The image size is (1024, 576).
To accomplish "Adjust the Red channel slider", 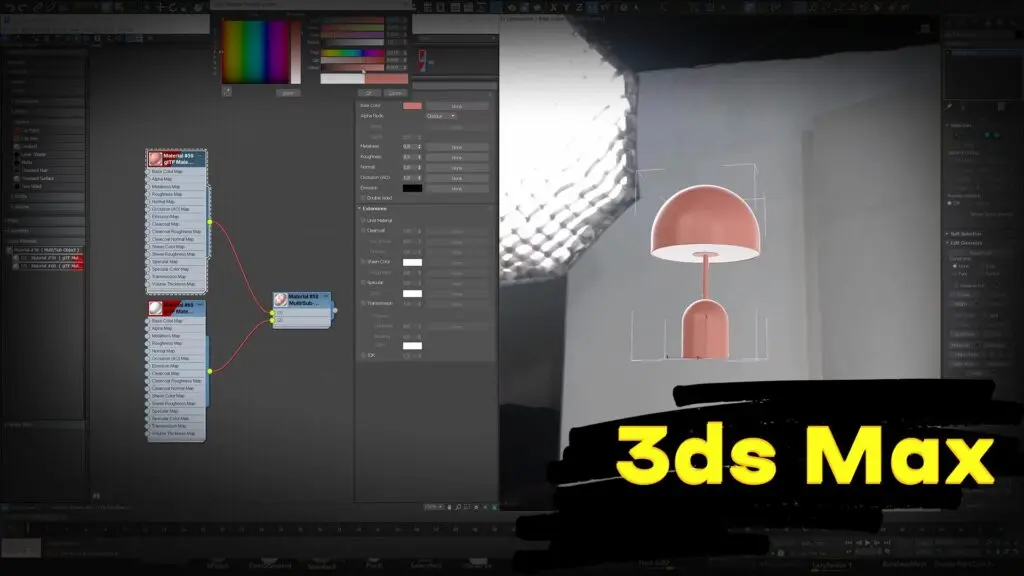I will click(352, 20).
